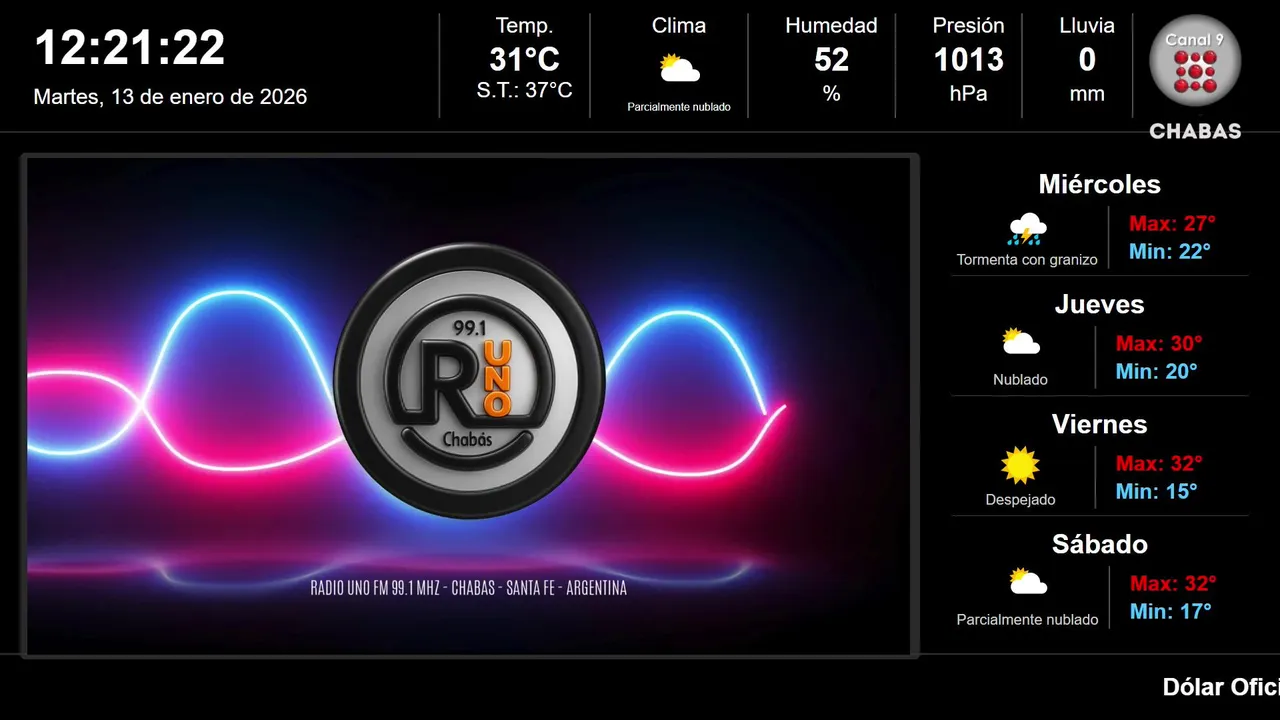Click Miércoles Min: 22° value
The height and width of the screenshot is (720, 1280).
click(x=1170, y=251)
